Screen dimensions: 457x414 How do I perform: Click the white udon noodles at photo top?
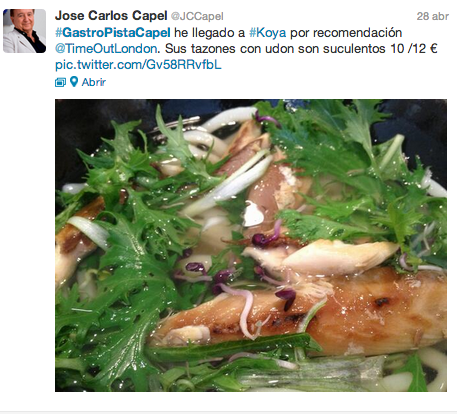230,118
